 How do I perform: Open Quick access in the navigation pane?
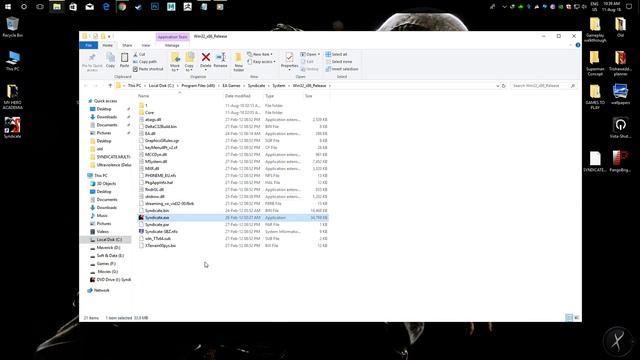tap(105, 101)
